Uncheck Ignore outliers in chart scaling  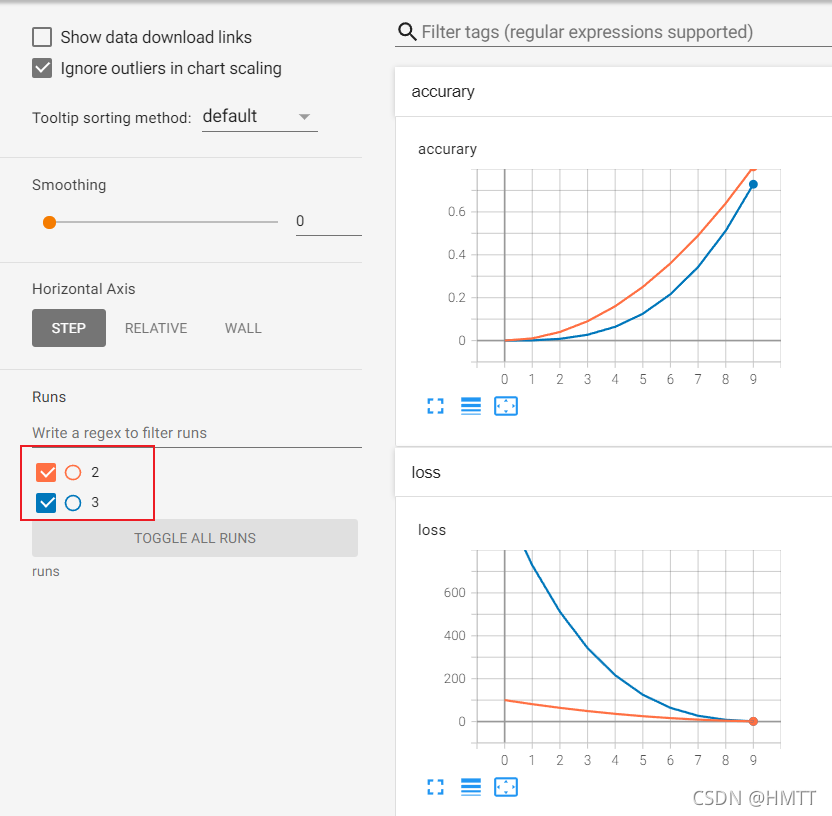[42, 68]
